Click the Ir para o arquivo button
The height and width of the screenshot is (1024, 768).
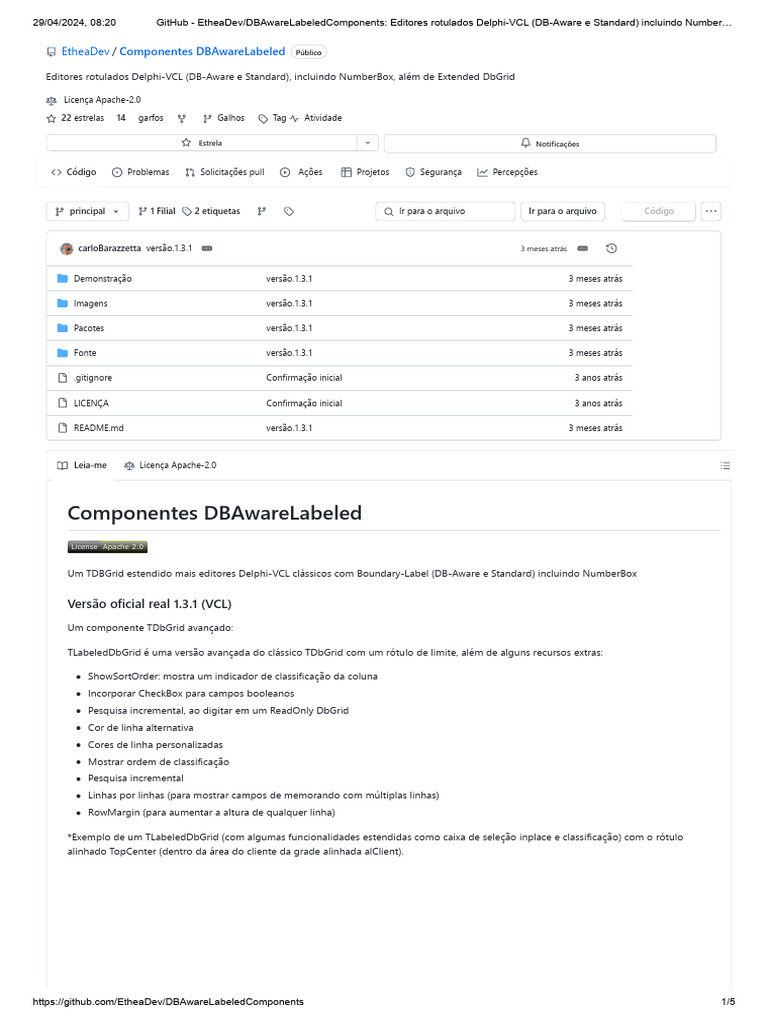coord(562,212)
